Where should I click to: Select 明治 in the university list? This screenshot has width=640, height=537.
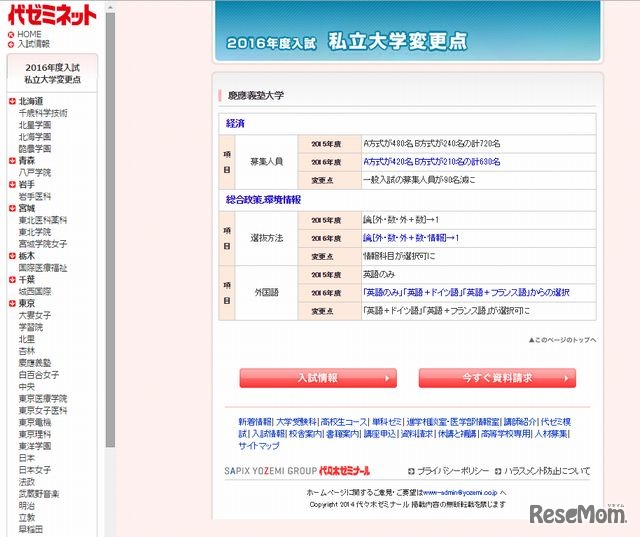(27, 506)
